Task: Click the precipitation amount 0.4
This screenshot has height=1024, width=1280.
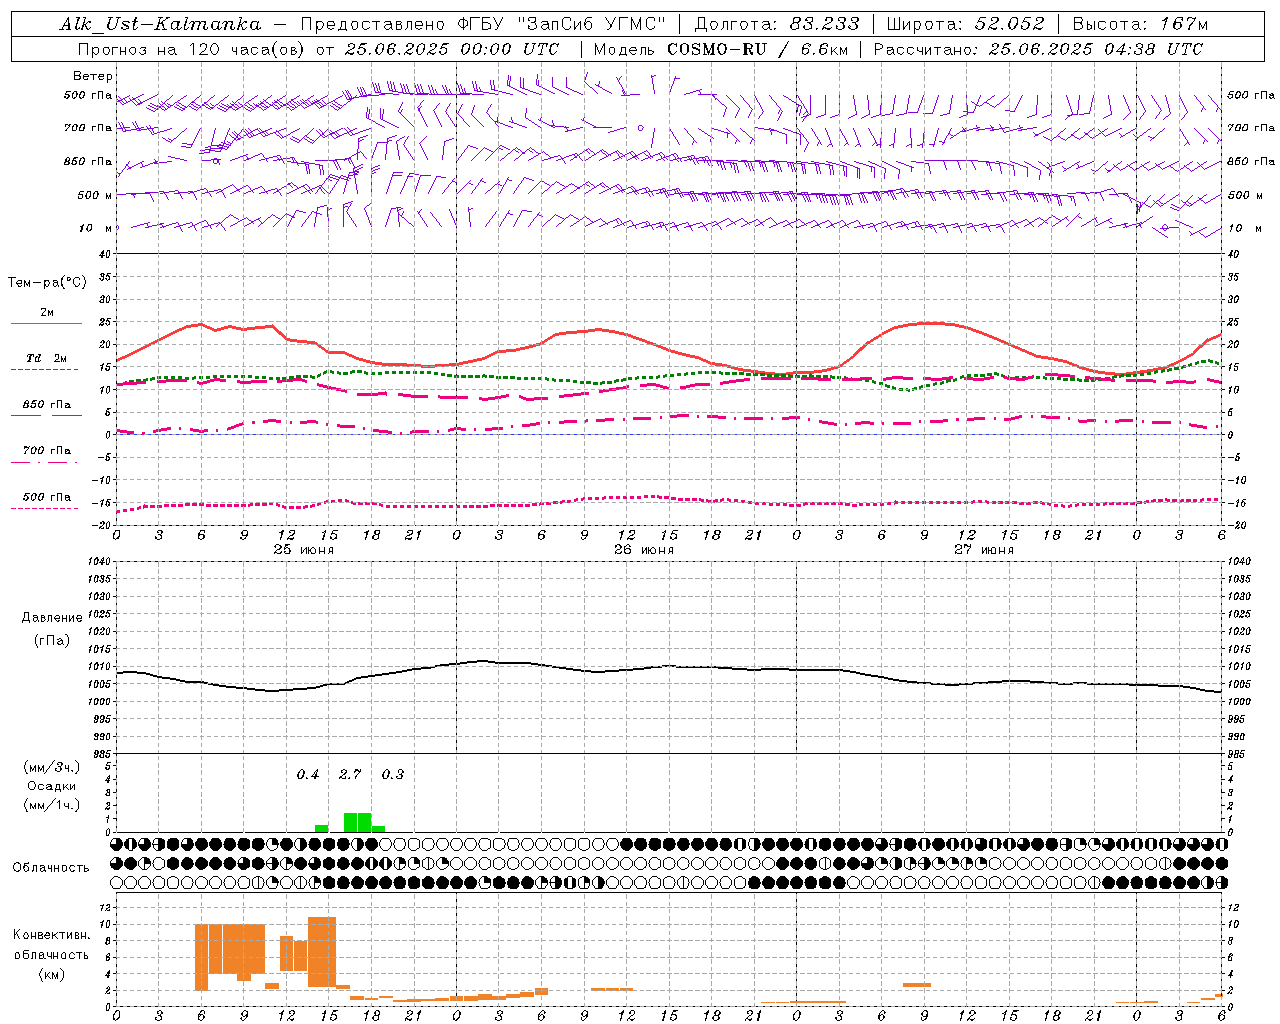Action: (308, 774)
